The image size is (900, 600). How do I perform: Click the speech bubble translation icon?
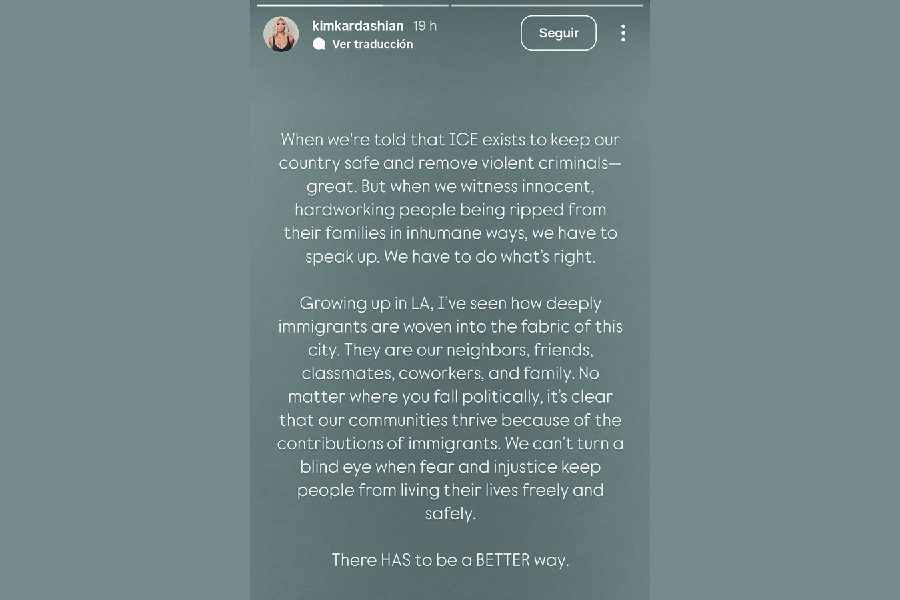coord(318,44)
